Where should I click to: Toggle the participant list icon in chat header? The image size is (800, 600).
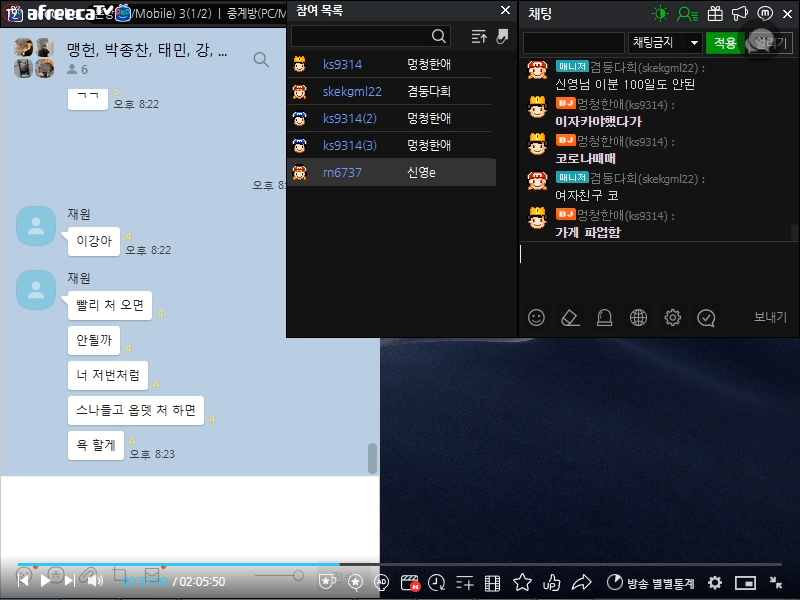click(x=687, y=14)
